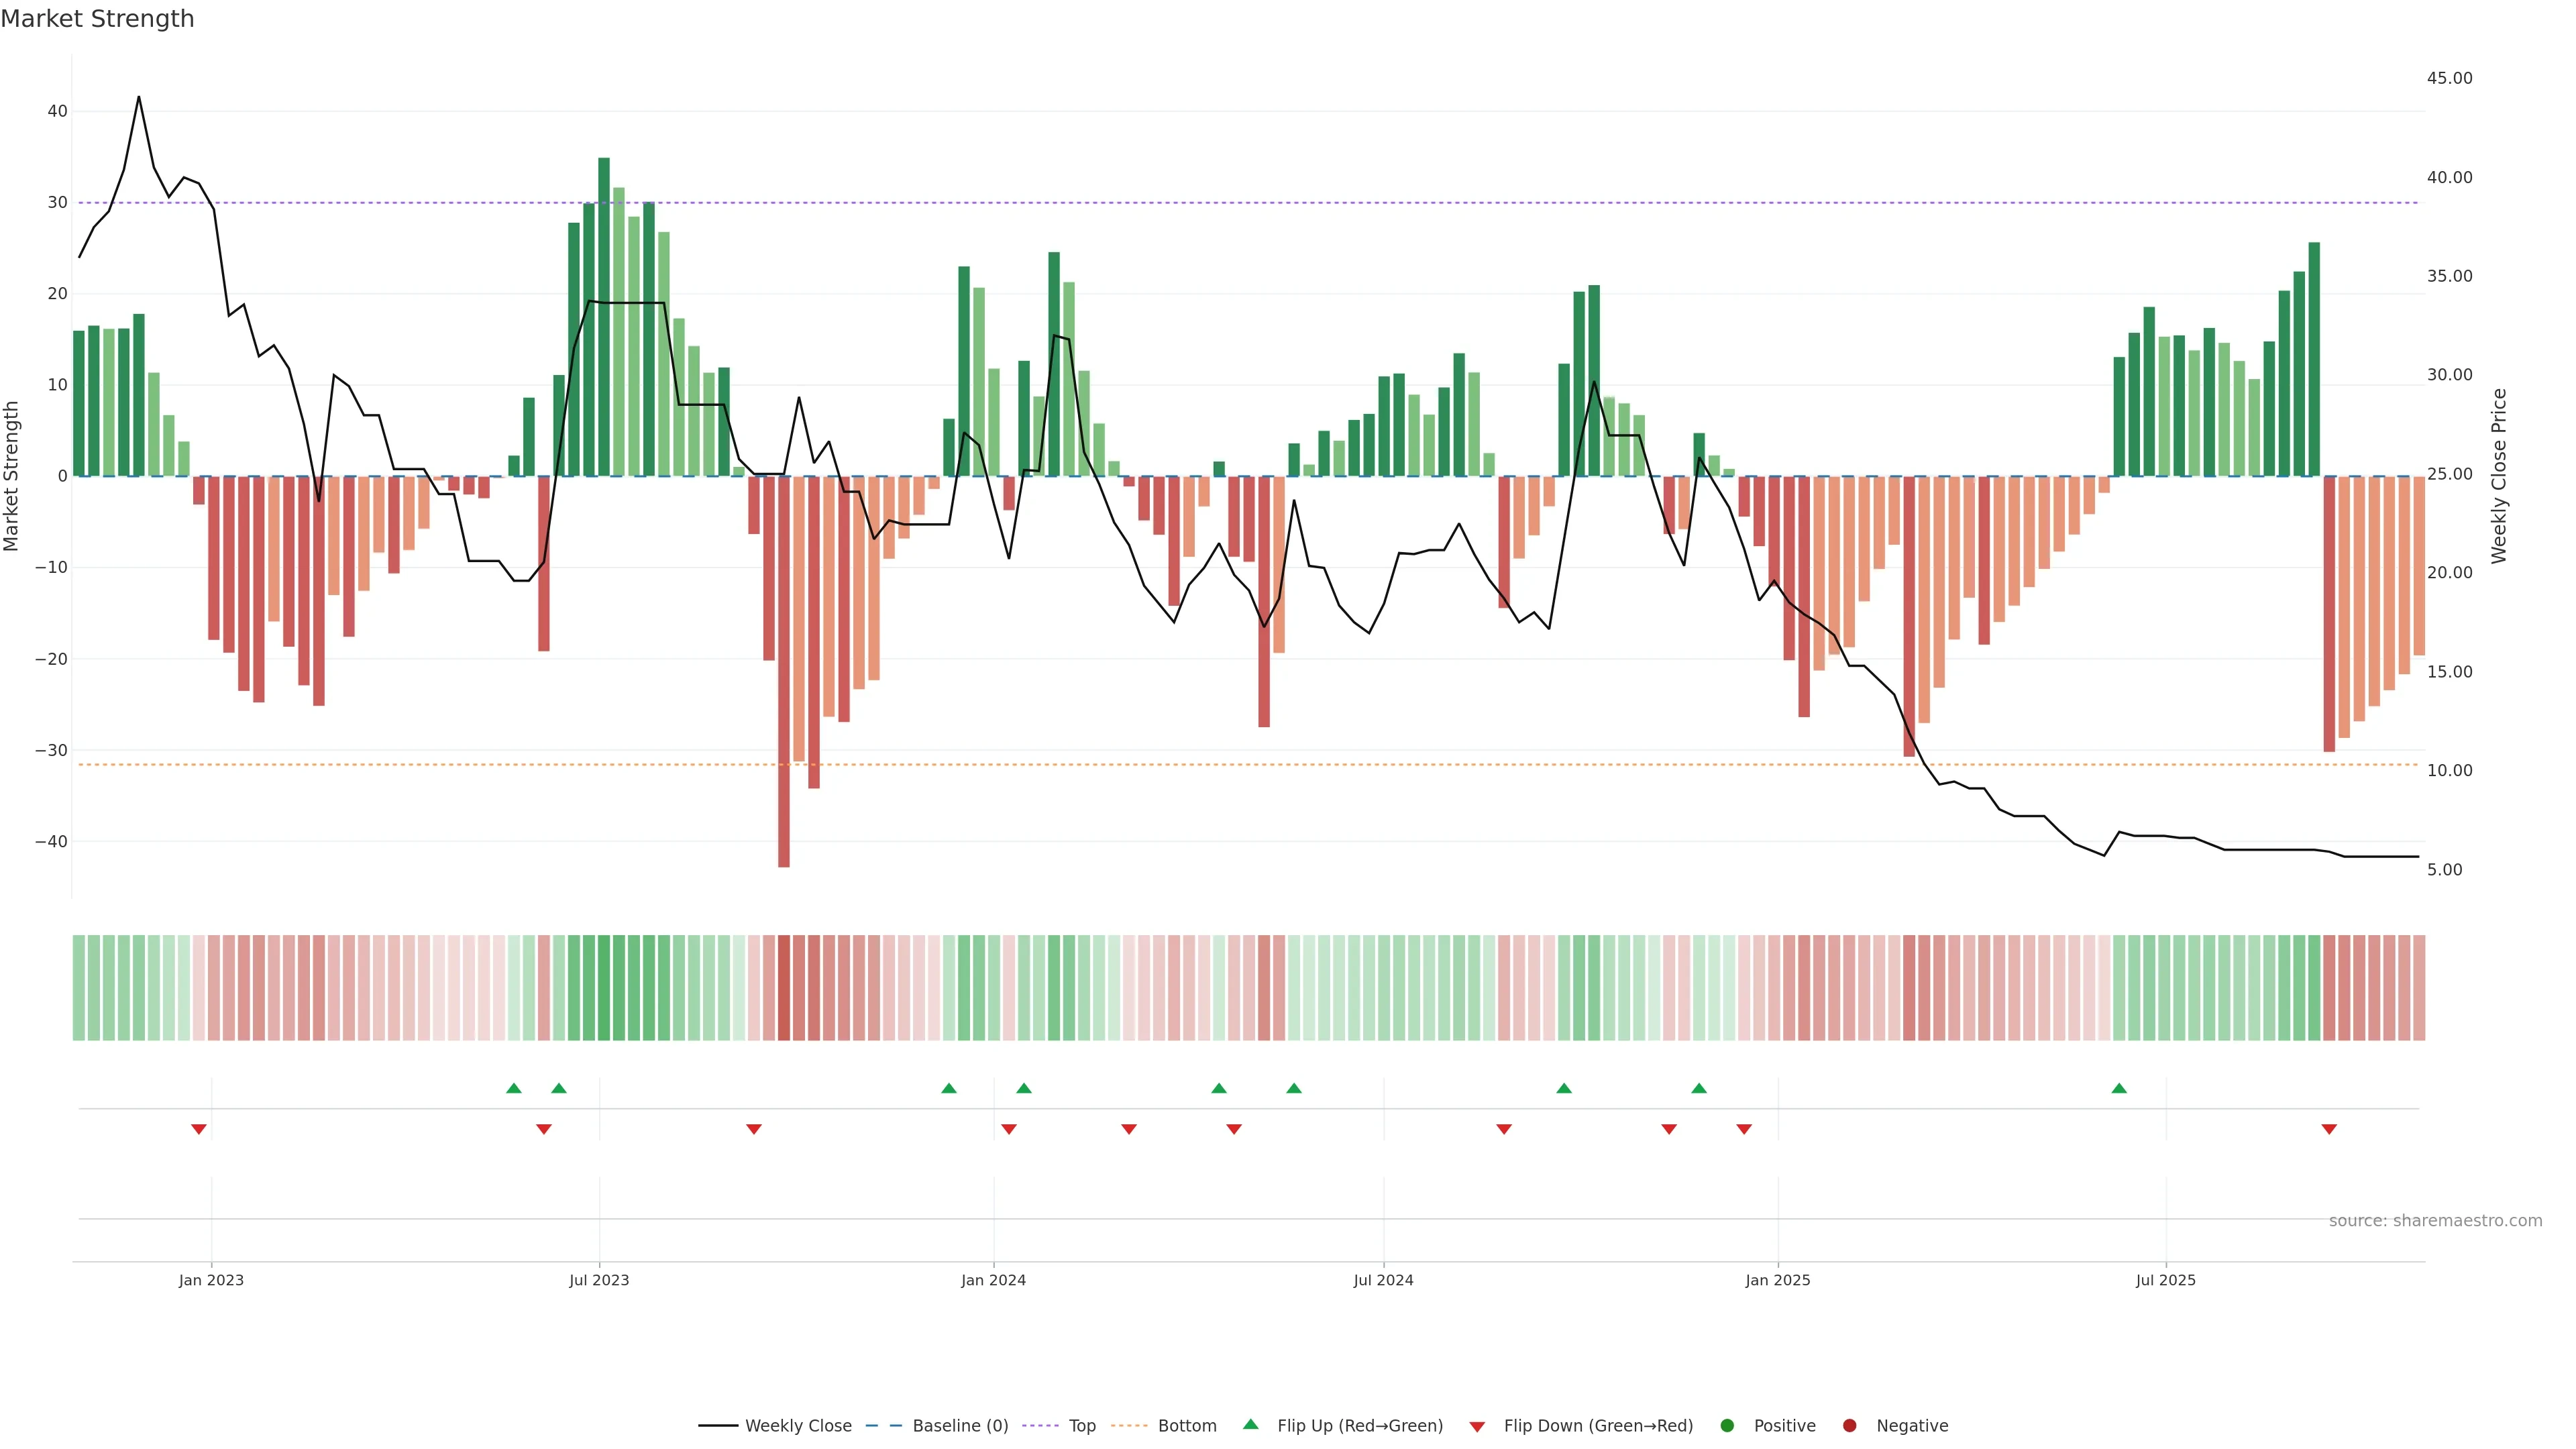Click the Weekly Close Price axis title
This screenshot has height=1449, width=2576.
coord(2499,476)
